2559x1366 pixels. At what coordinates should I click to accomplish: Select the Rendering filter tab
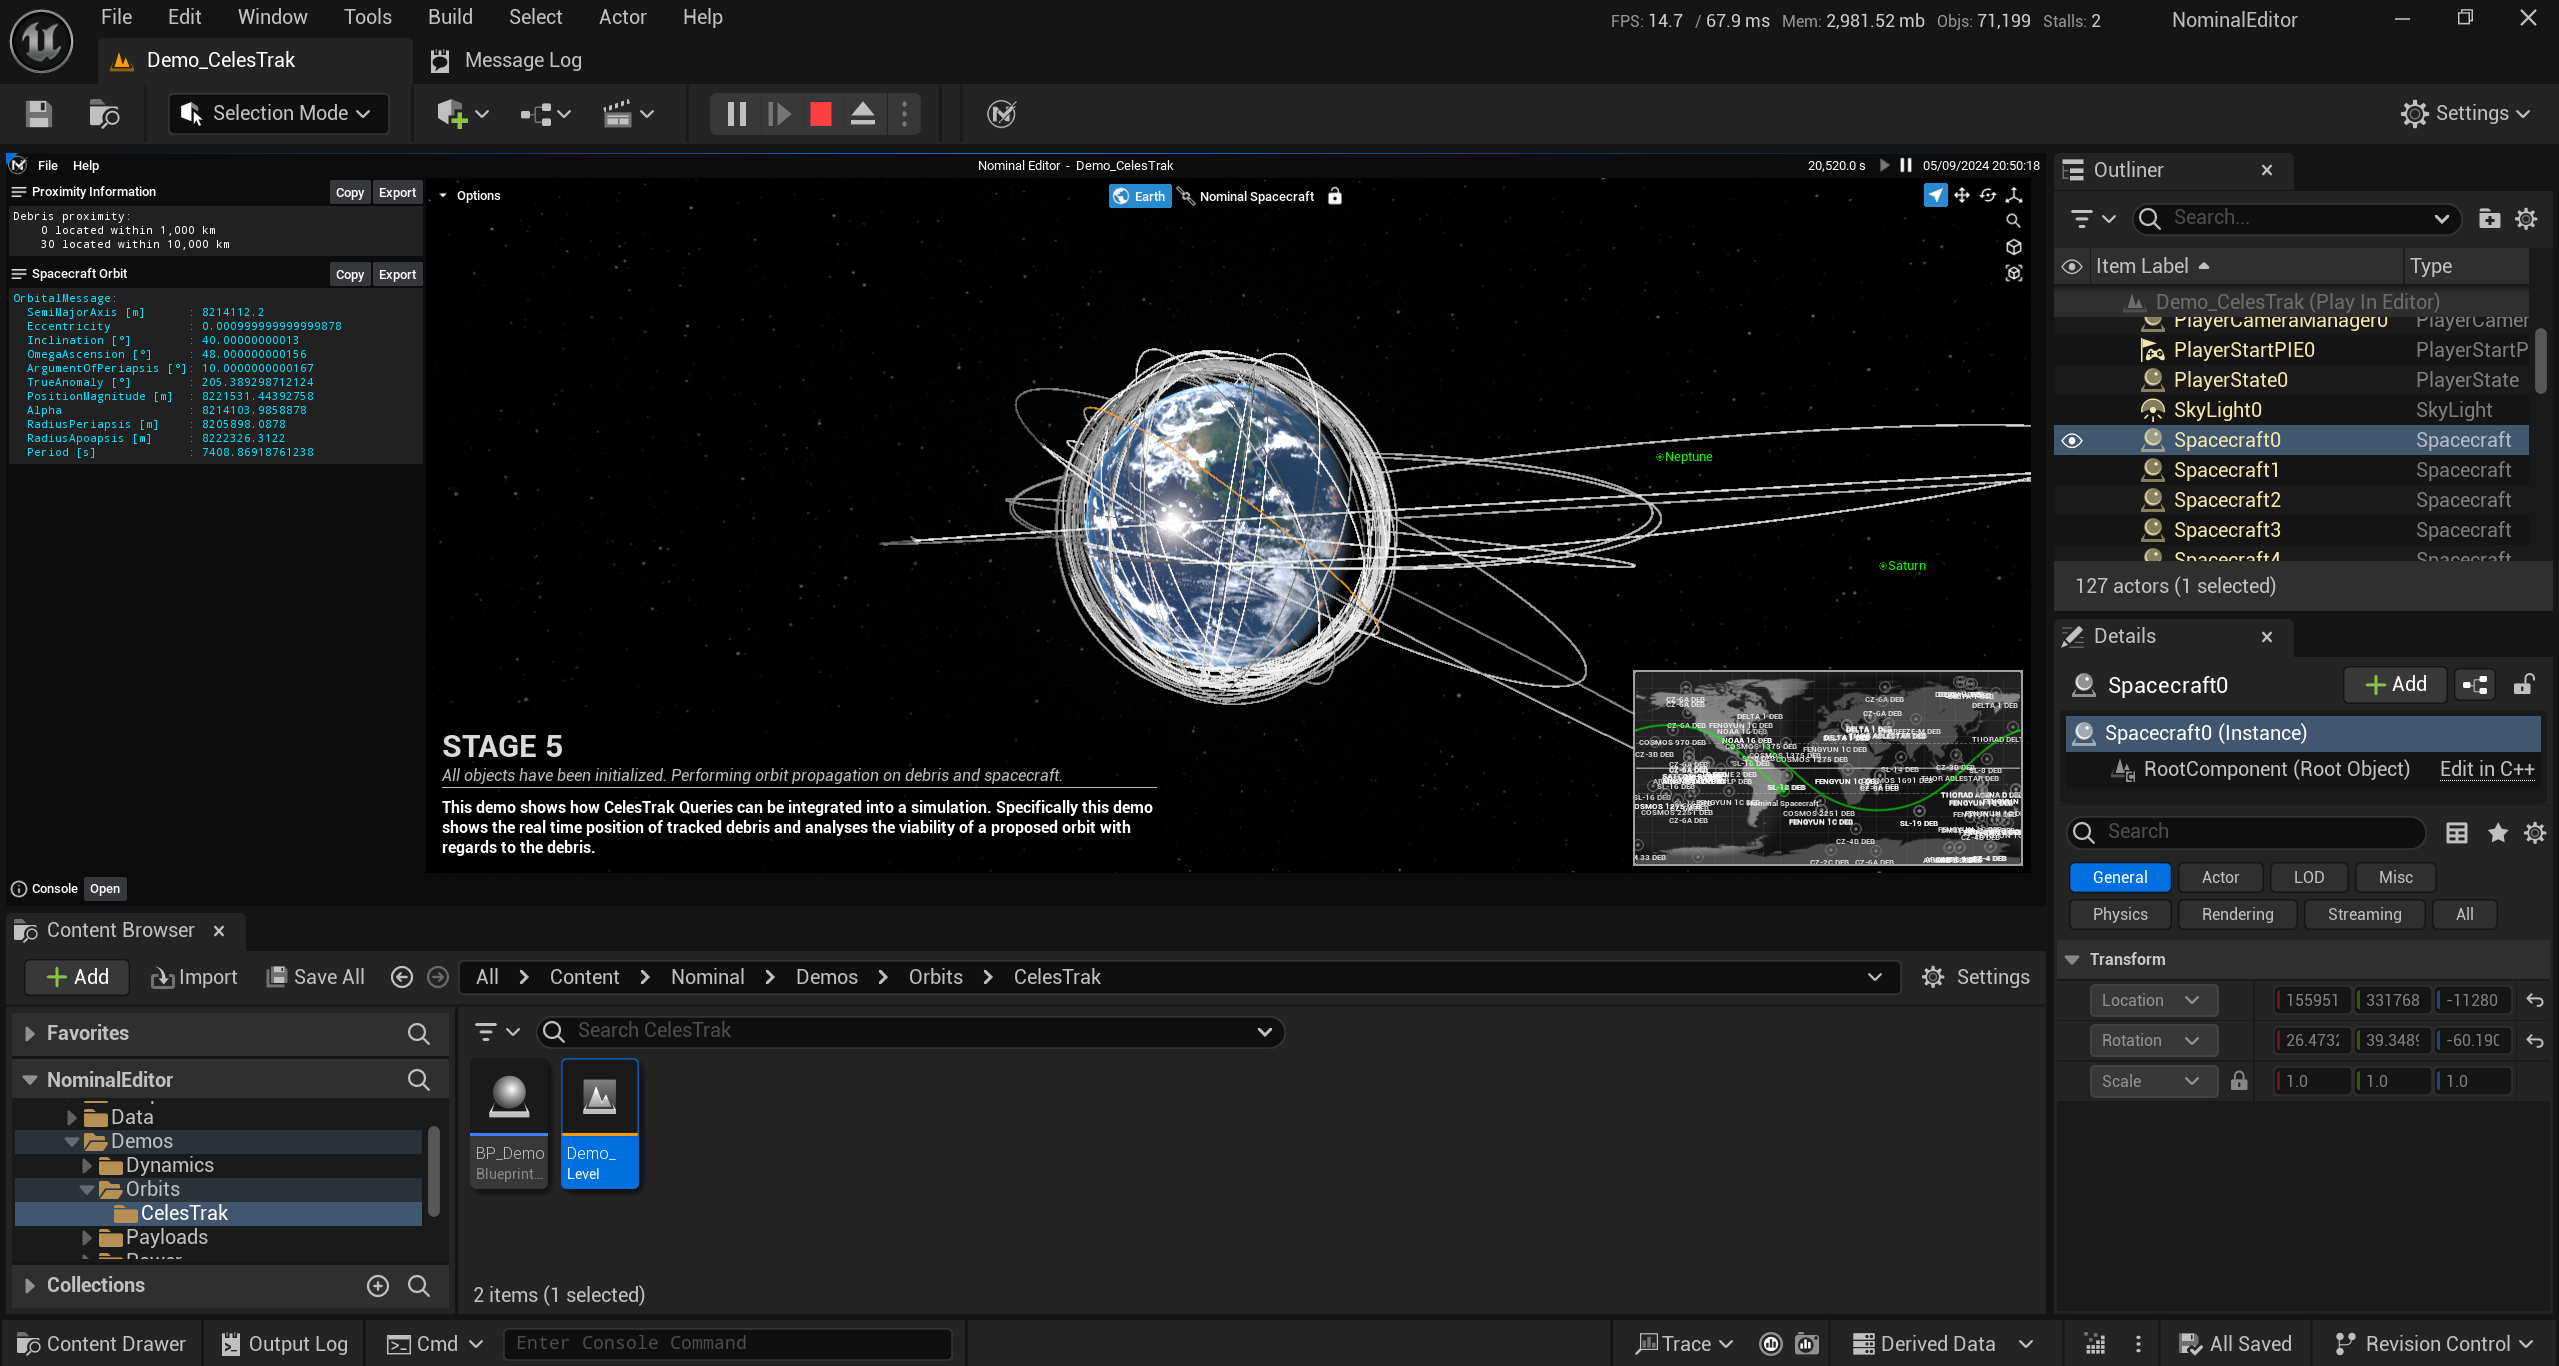click(2237, 915)
